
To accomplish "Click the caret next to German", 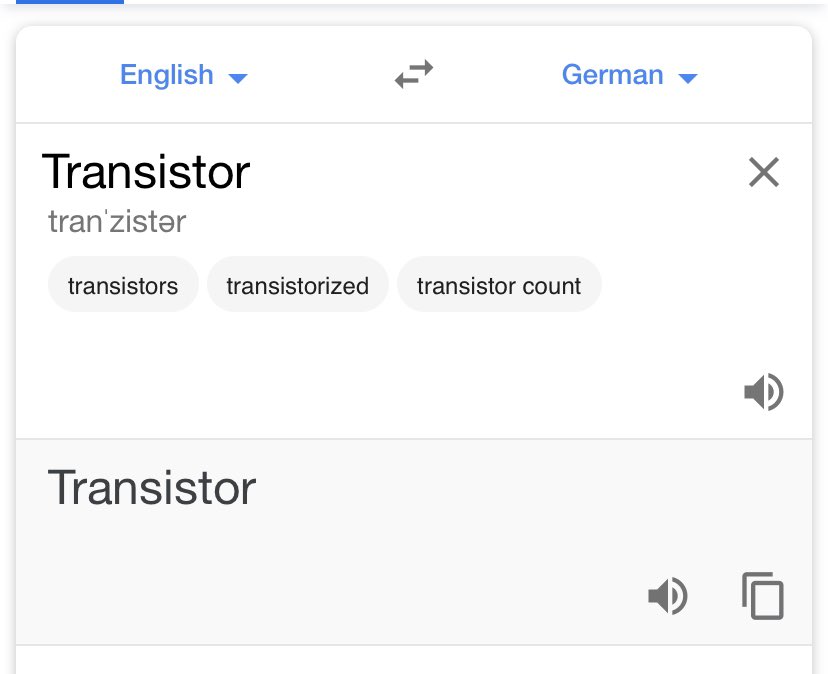I will pos(687,78).
